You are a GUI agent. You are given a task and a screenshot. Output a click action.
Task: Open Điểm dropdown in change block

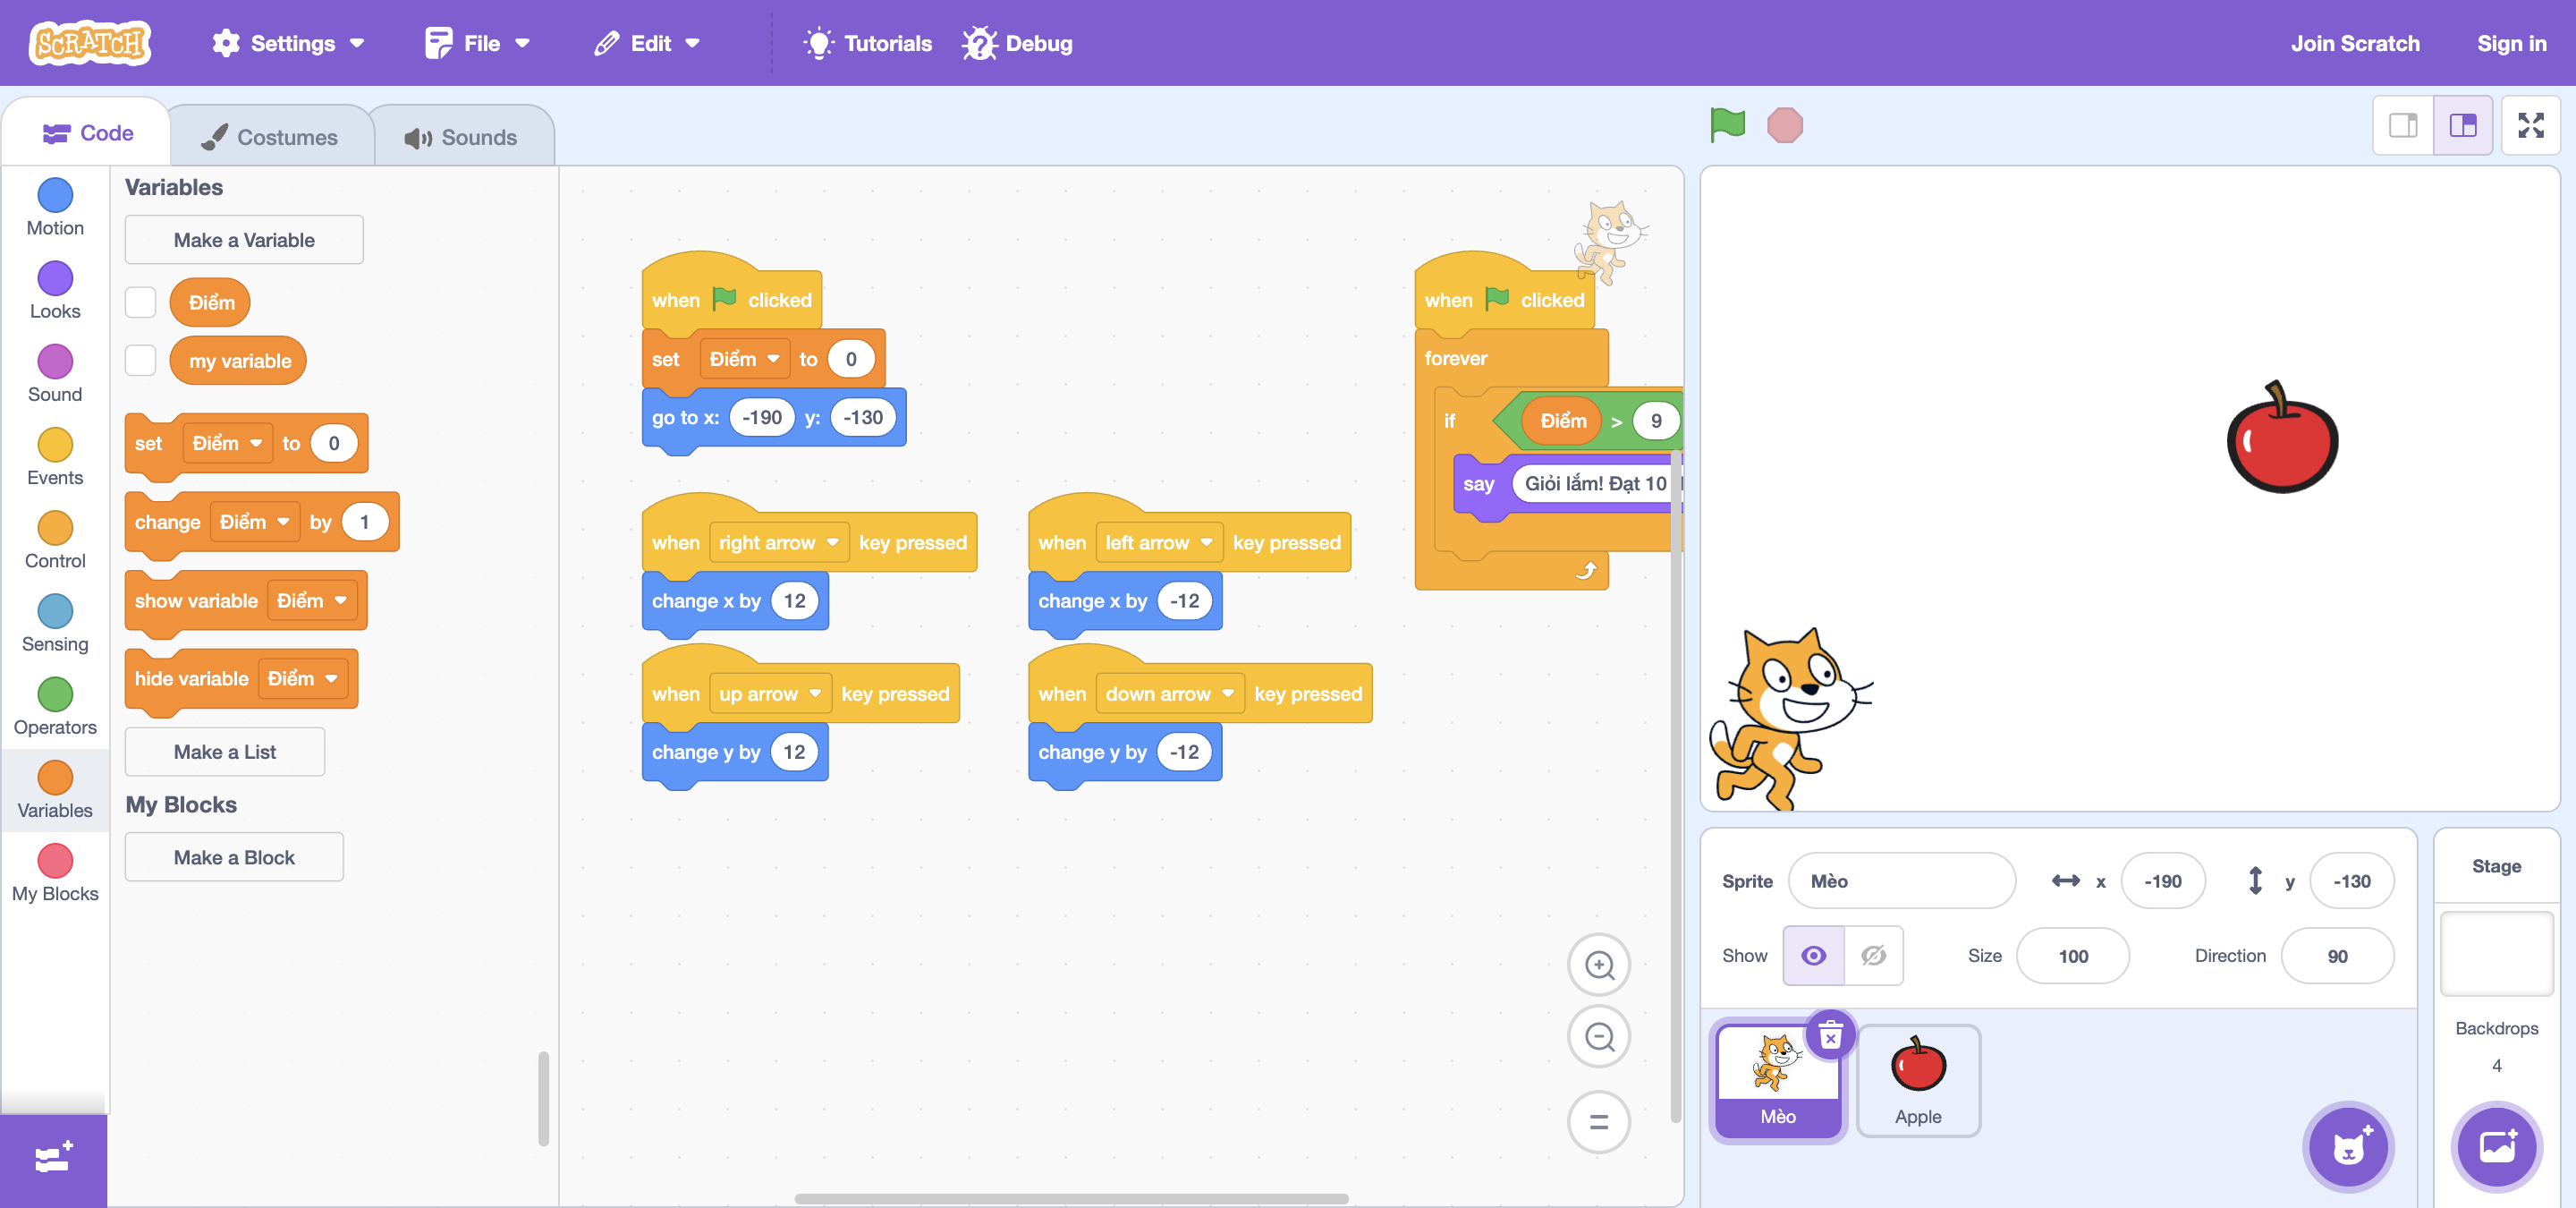pos(254,521)
